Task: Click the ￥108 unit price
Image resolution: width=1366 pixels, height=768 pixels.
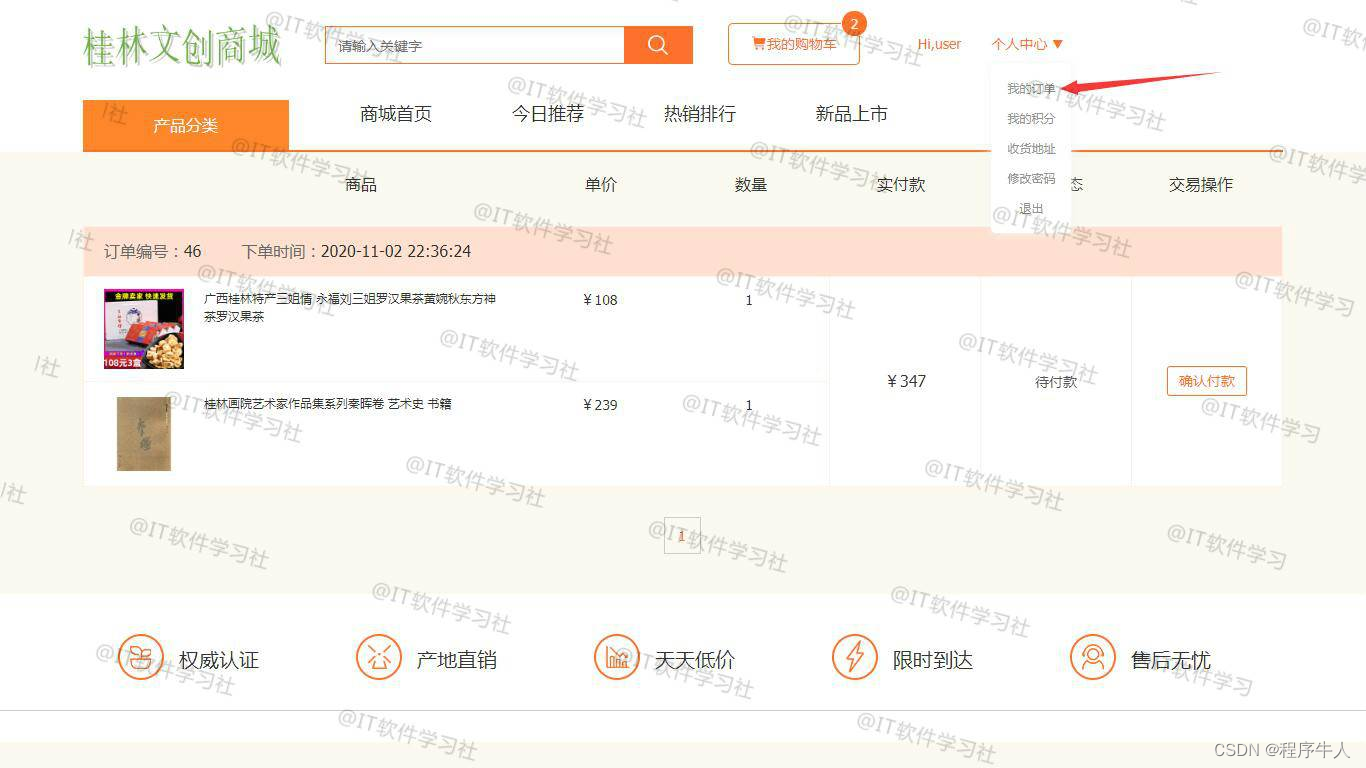Action: tap(600, 300)
